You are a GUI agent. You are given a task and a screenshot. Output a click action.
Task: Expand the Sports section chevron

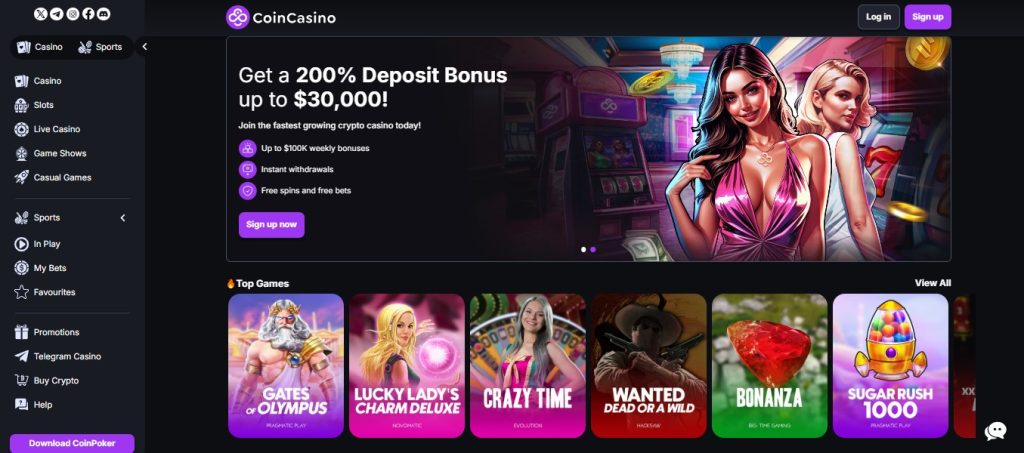(x=123, y=218)
